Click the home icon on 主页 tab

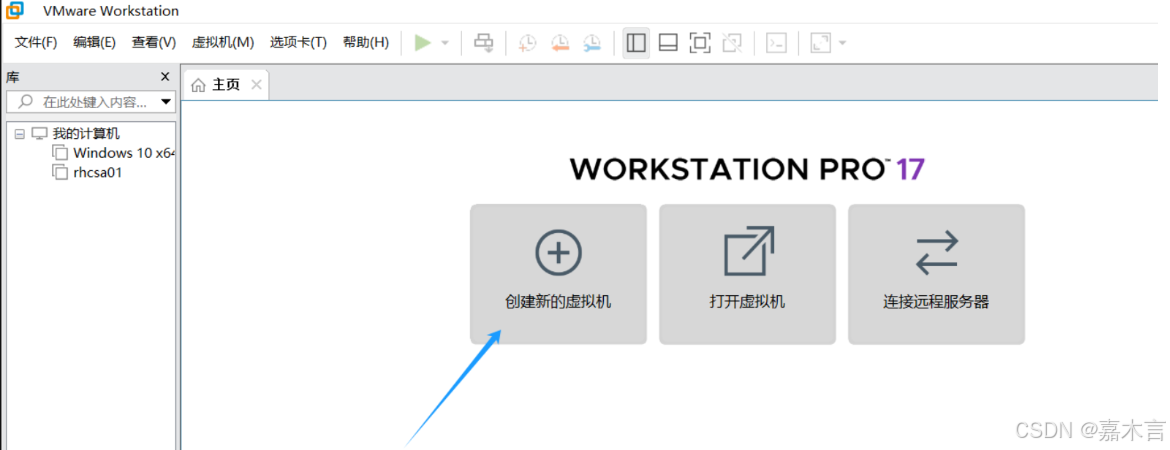[198, 85]
